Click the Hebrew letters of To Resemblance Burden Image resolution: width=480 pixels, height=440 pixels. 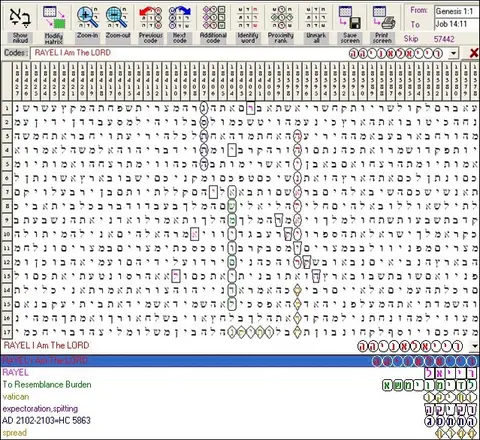point(430,385)
